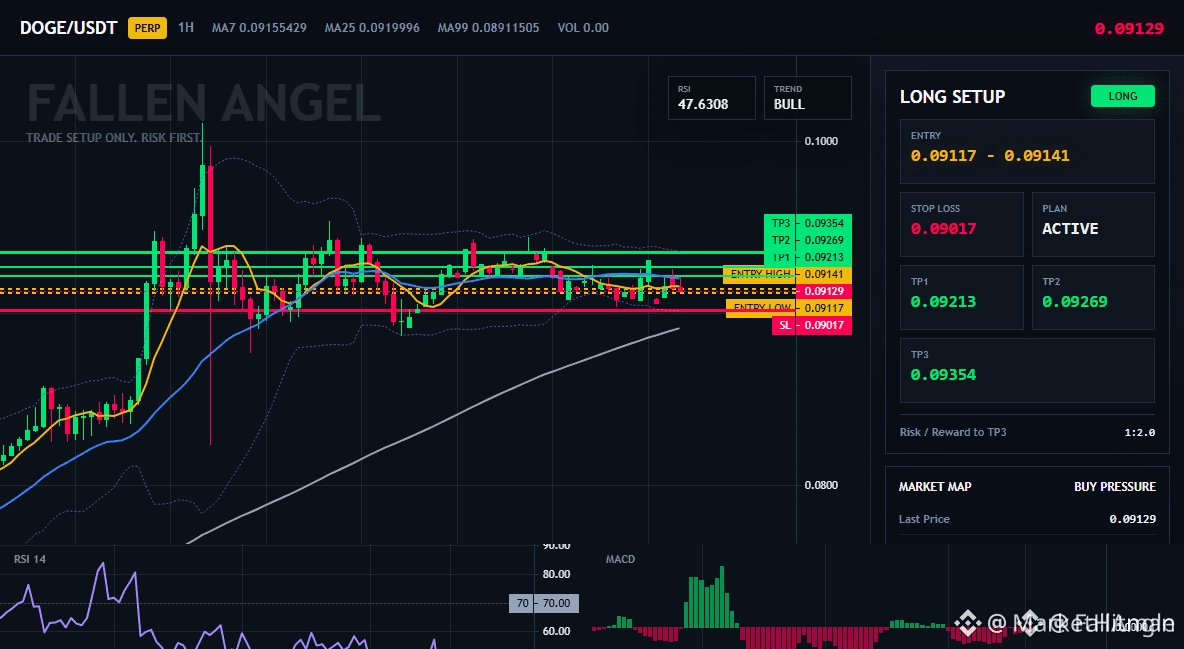The width and height of the screenshot is (1184, 649).
Task: Click the 60.00 RSI axis value
Action: [557, 632]
